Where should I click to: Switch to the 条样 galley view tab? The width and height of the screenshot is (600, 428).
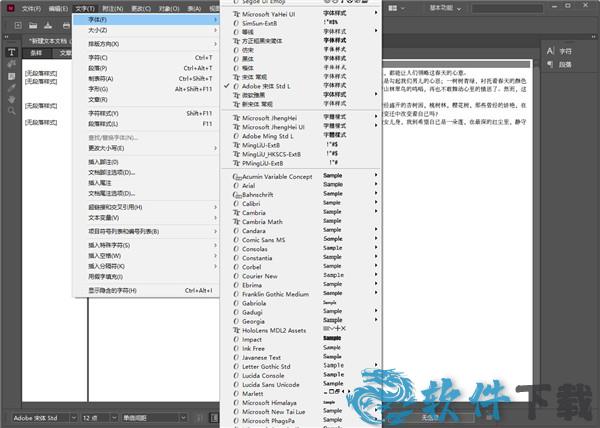(36, 53)
